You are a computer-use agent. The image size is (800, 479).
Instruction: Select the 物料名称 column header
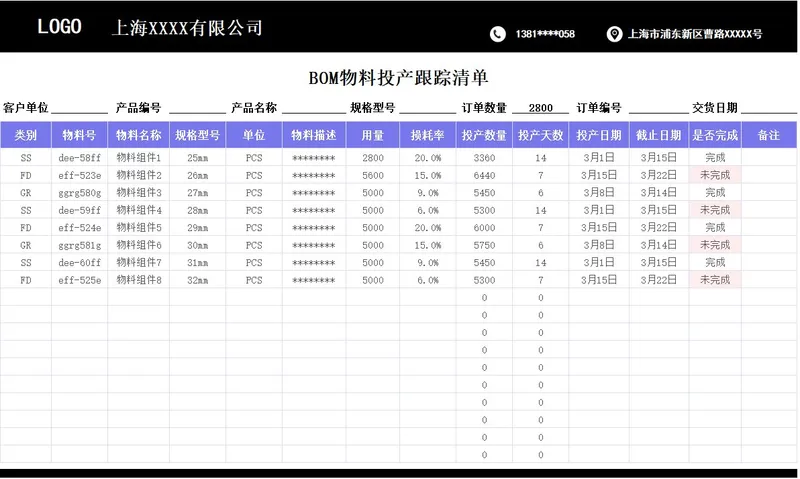pyautogui.click(x=138, y=135)
